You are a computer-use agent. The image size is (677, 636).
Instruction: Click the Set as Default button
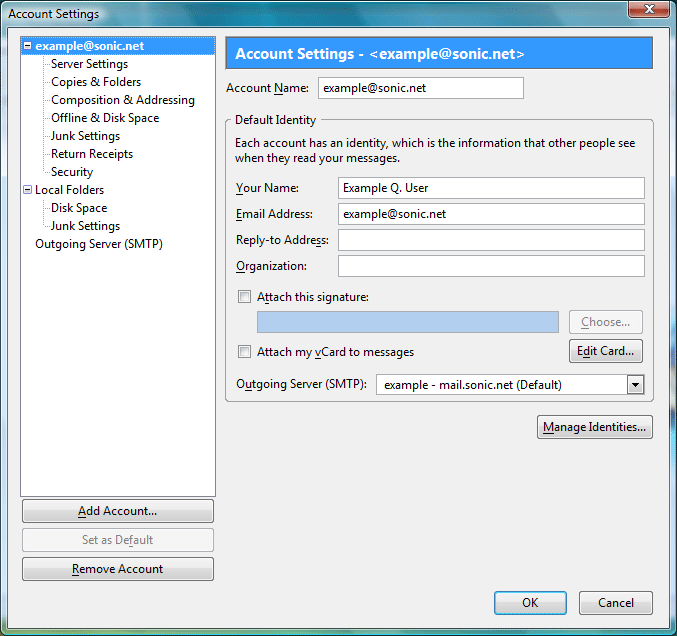117,540
